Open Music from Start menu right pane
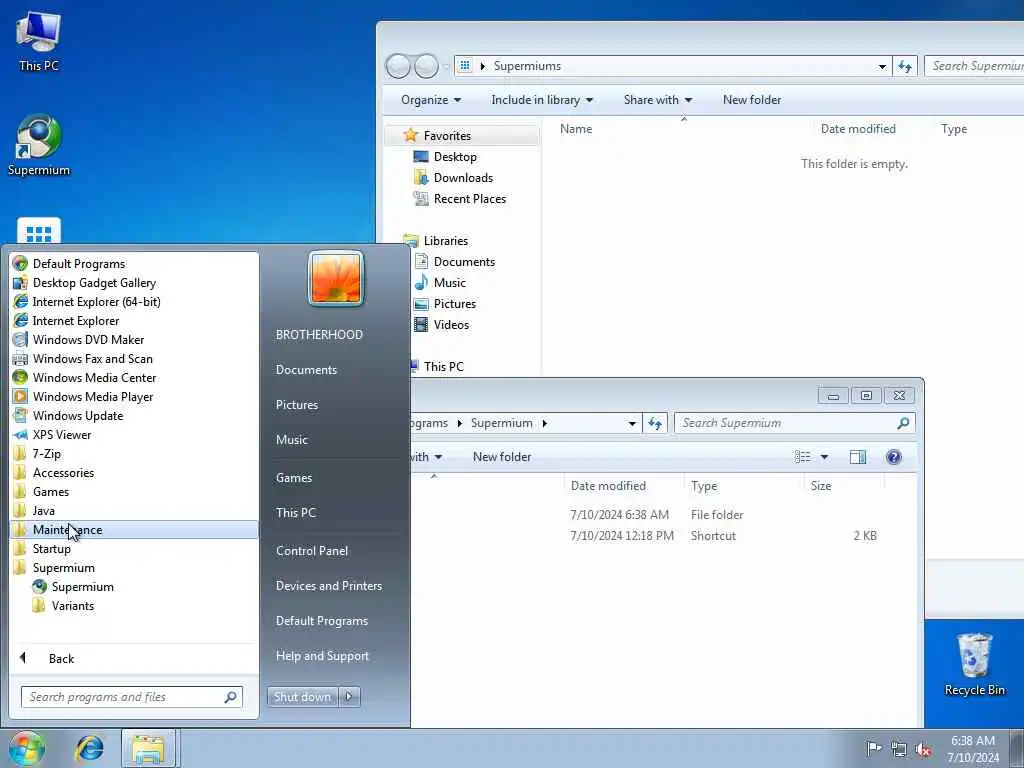The width and height of the screenshot is (1024, 768). coord(291,440)
